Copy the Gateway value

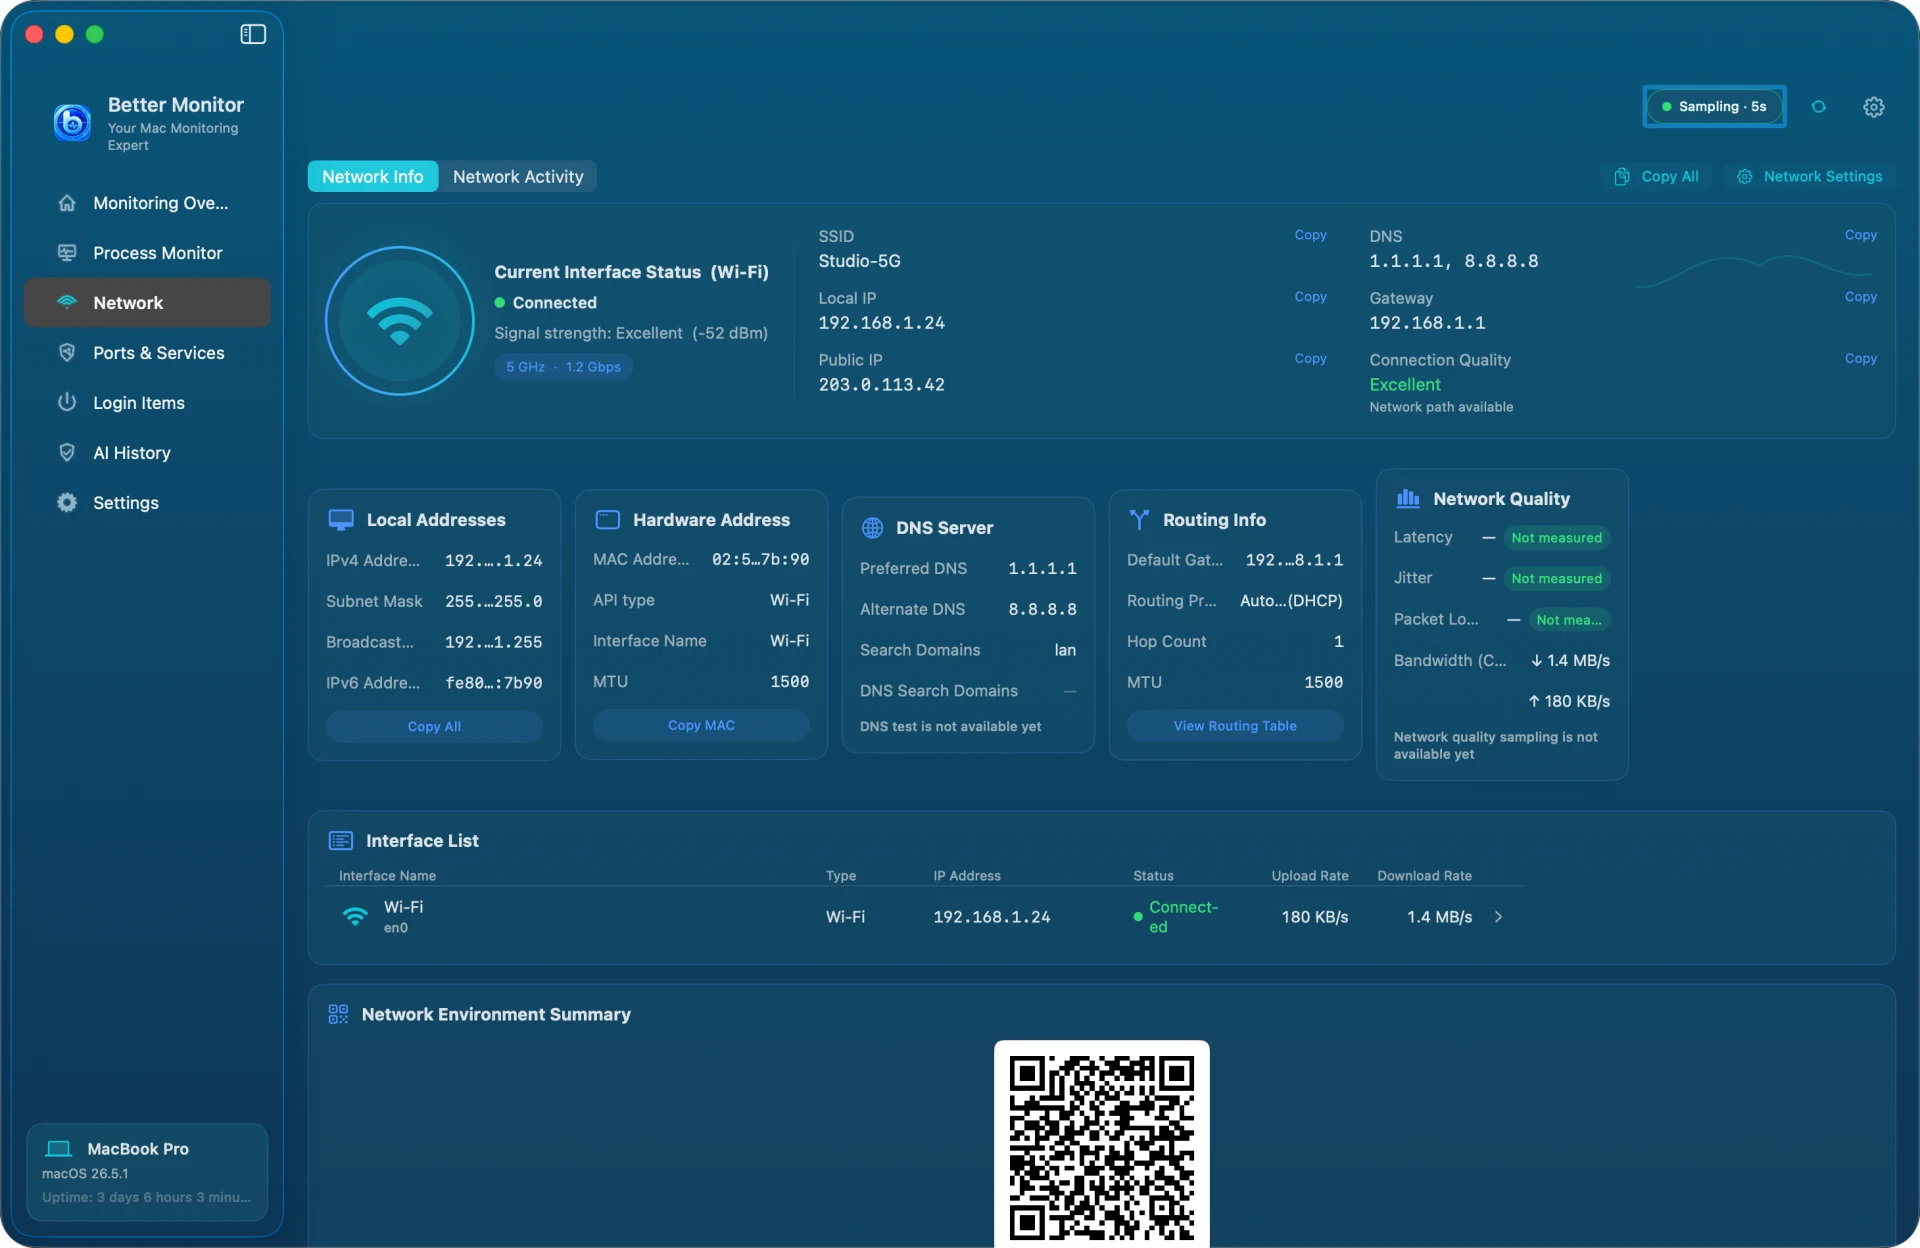[1860, 297]
